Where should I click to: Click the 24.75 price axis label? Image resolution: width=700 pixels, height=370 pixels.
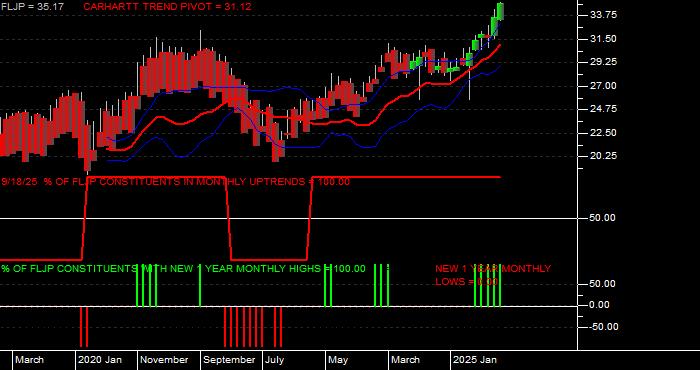(603, 109)
